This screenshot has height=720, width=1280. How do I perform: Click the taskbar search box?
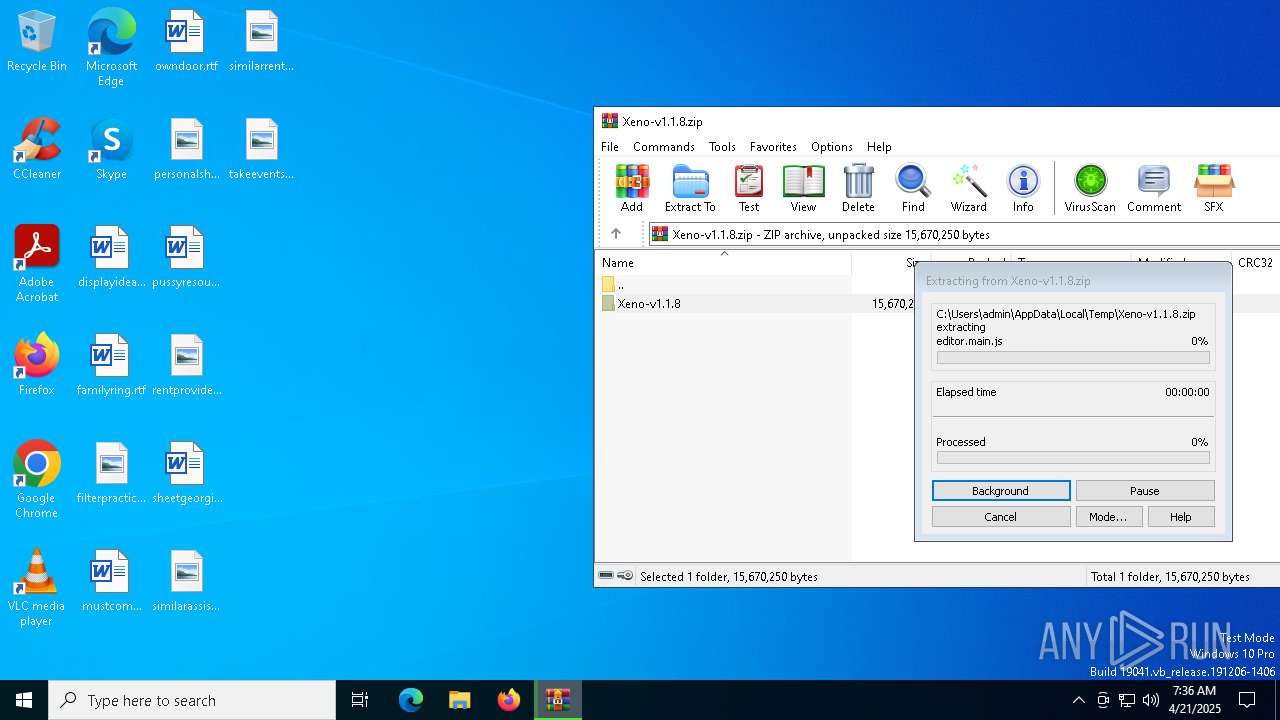tap(192, 700)
